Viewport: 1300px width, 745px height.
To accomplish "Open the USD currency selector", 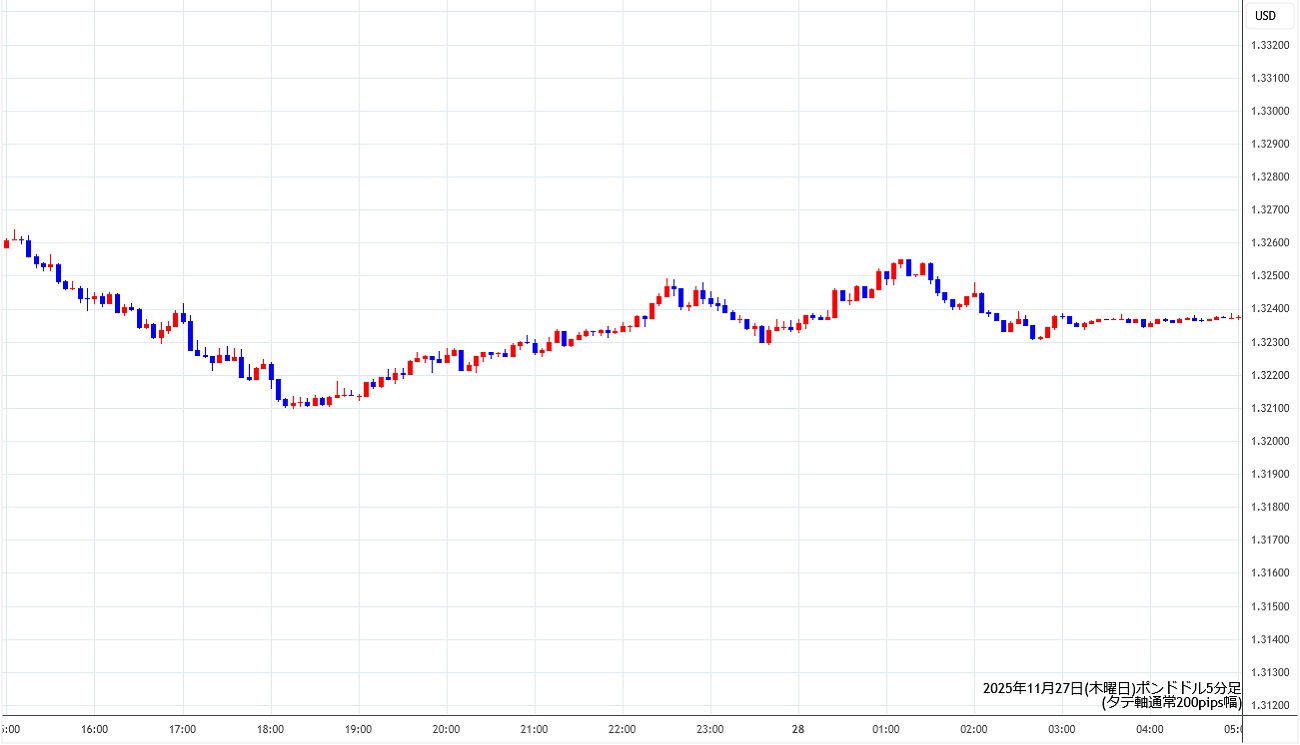I will [x=1265, y=15].
